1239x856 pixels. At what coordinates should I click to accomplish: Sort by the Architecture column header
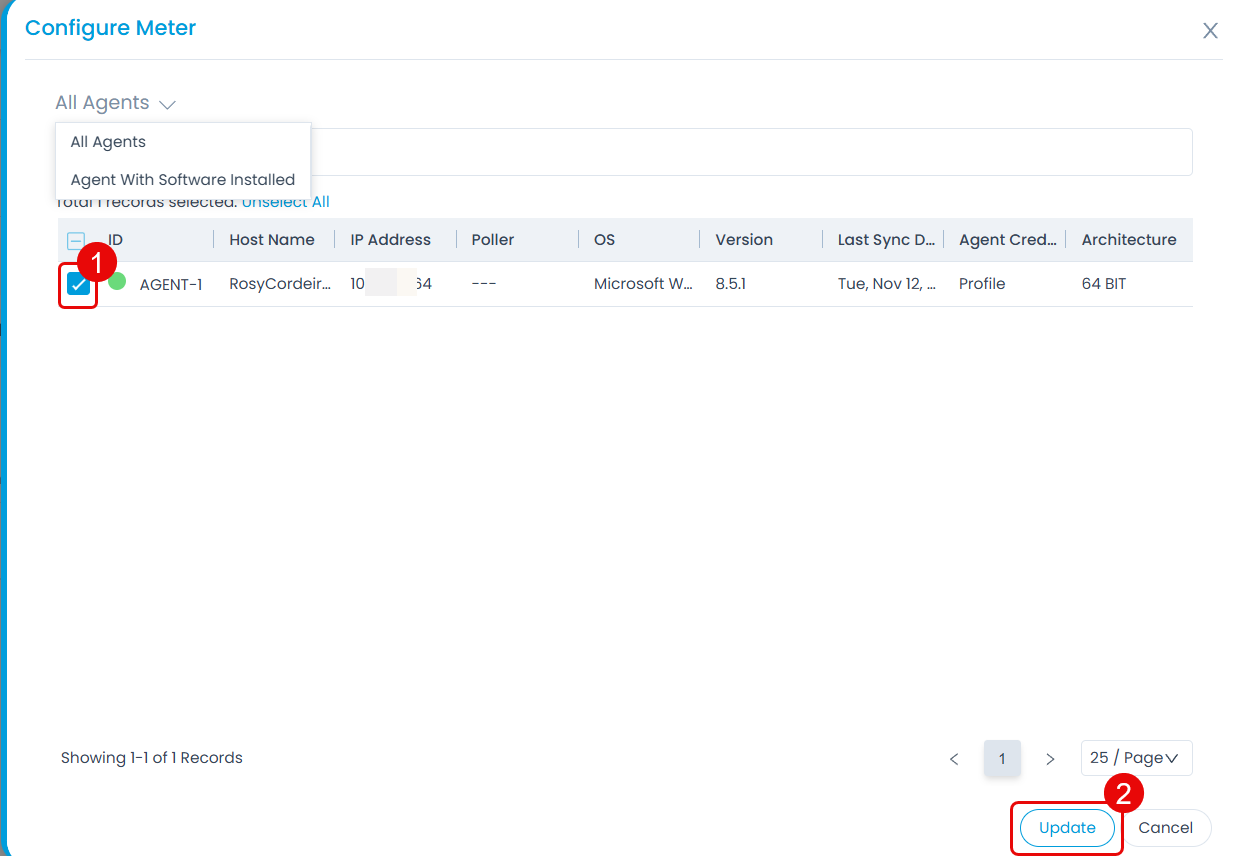pyautogui.click(x=1128, y=240)
